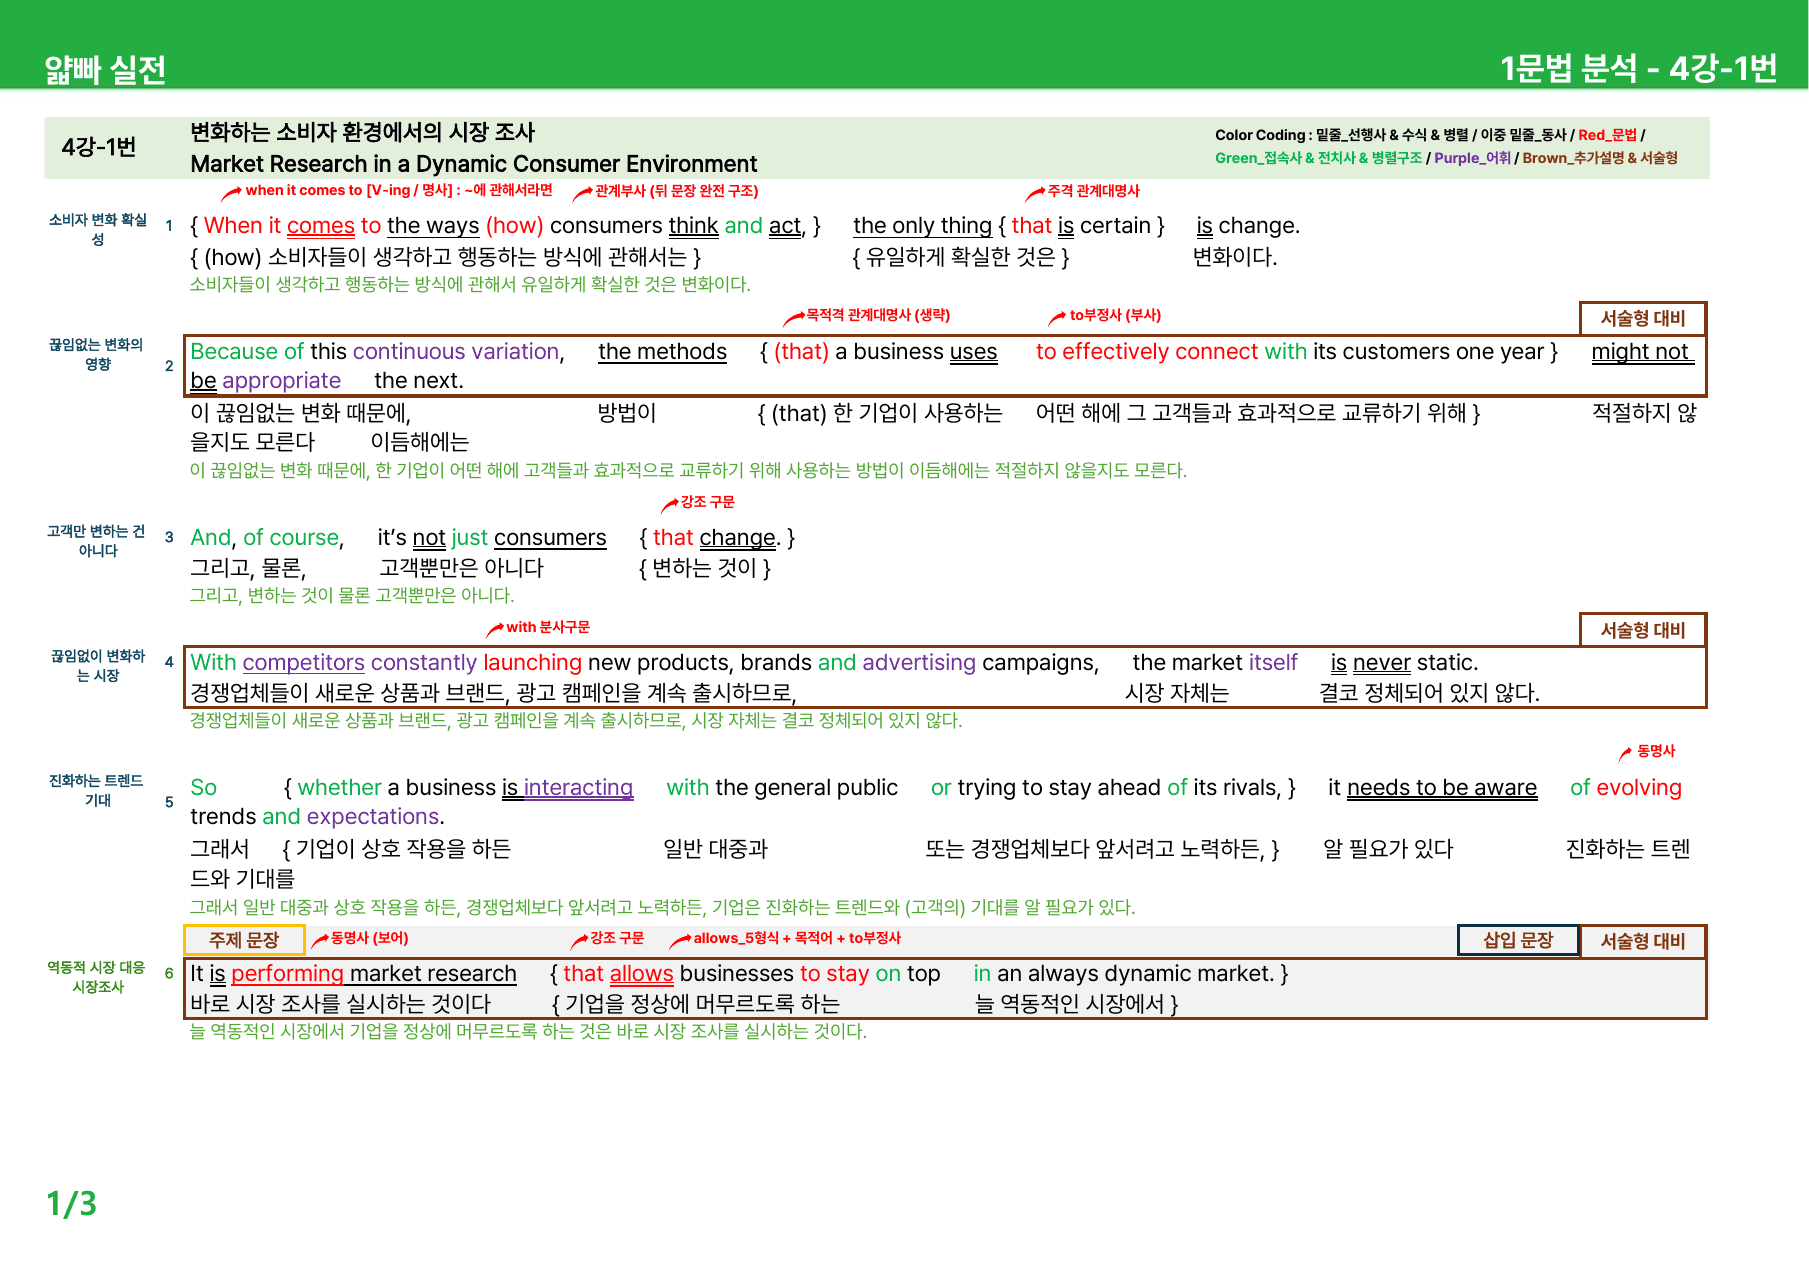Click 'it needs to be aware' in sentence 5
The width and height of the screenshot is (1809, 1279).
(x=1432, y=788)
